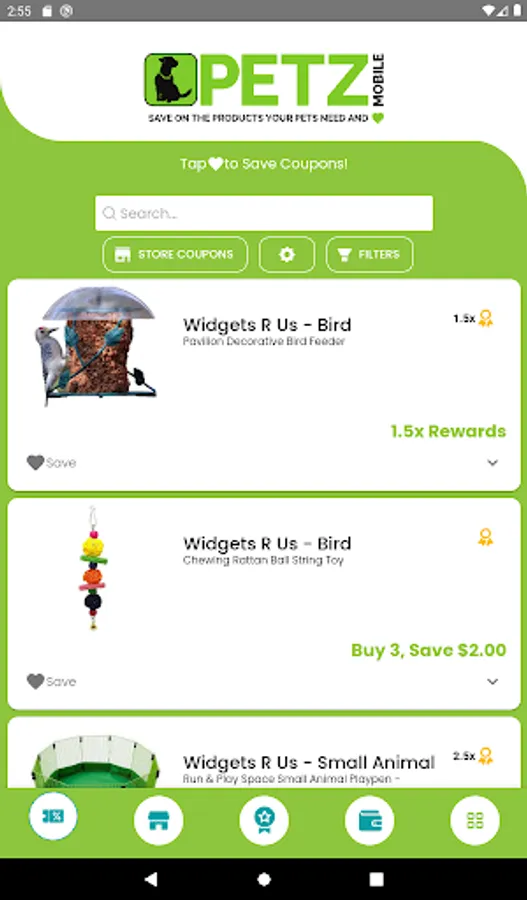Tap the 1.5x ribbon badge on Bird Feeder
Viewport: 527px width, 900px height.
[x=473, y=319]
